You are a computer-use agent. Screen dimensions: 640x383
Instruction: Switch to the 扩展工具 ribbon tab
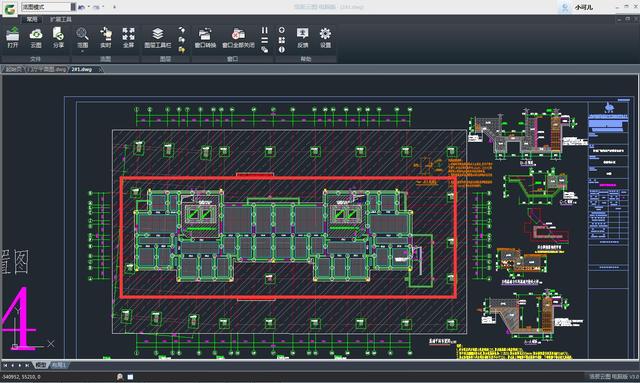(61, 19)
